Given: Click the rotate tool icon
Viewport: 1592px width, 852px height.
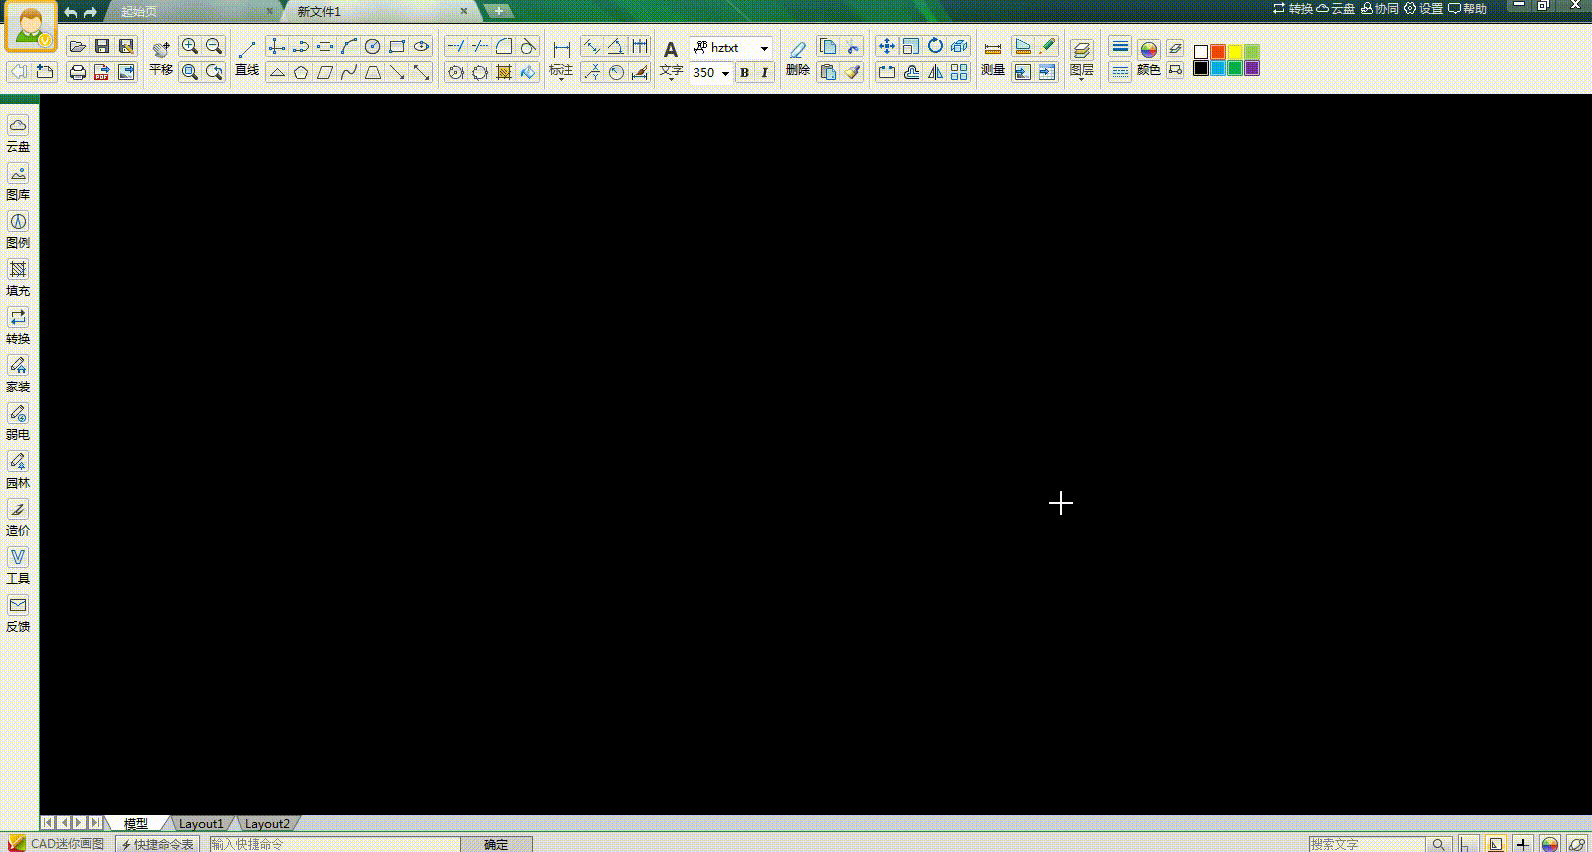Looking at the screenshot, I should click(x=935, y=46).
